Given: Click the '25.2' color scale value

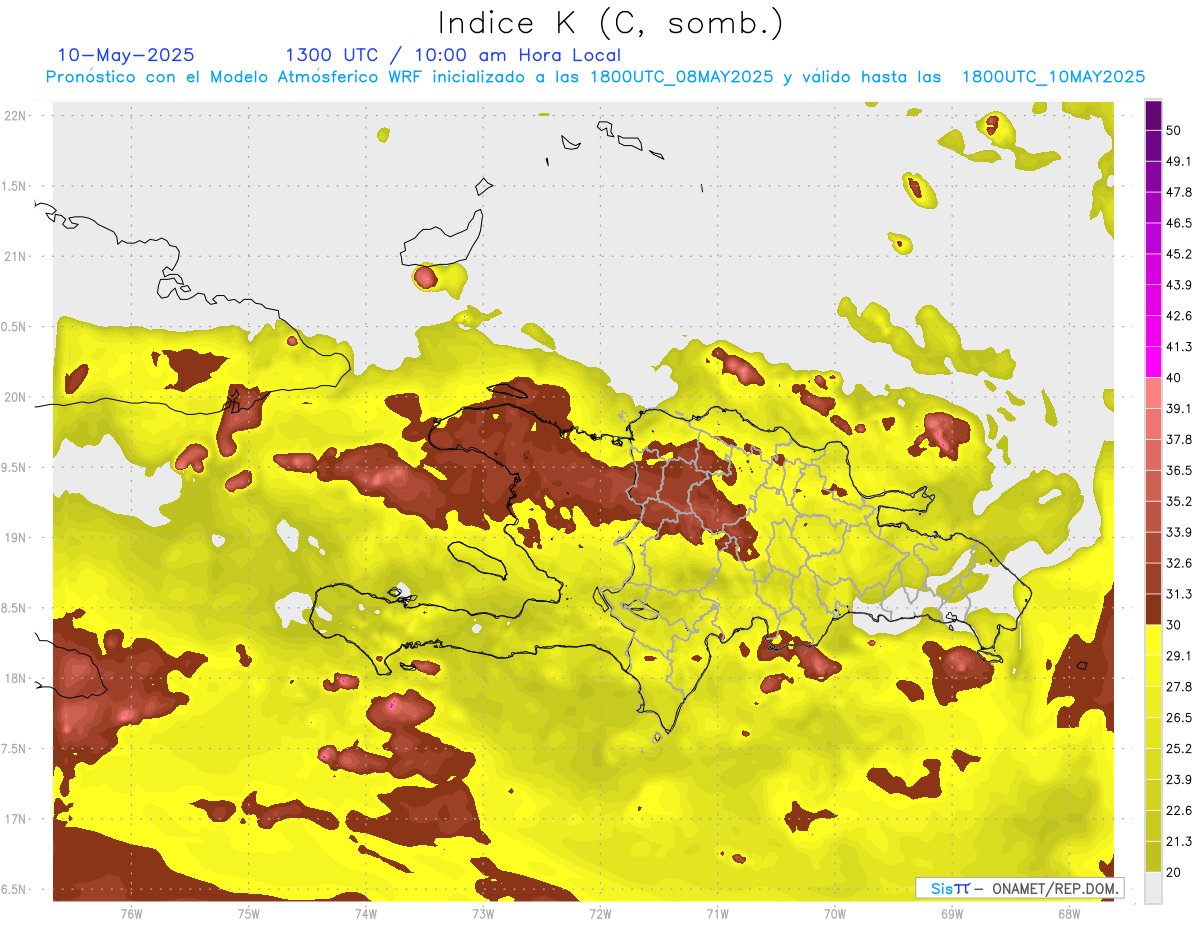Looking at the screenshot, I should click(1179, 749).
